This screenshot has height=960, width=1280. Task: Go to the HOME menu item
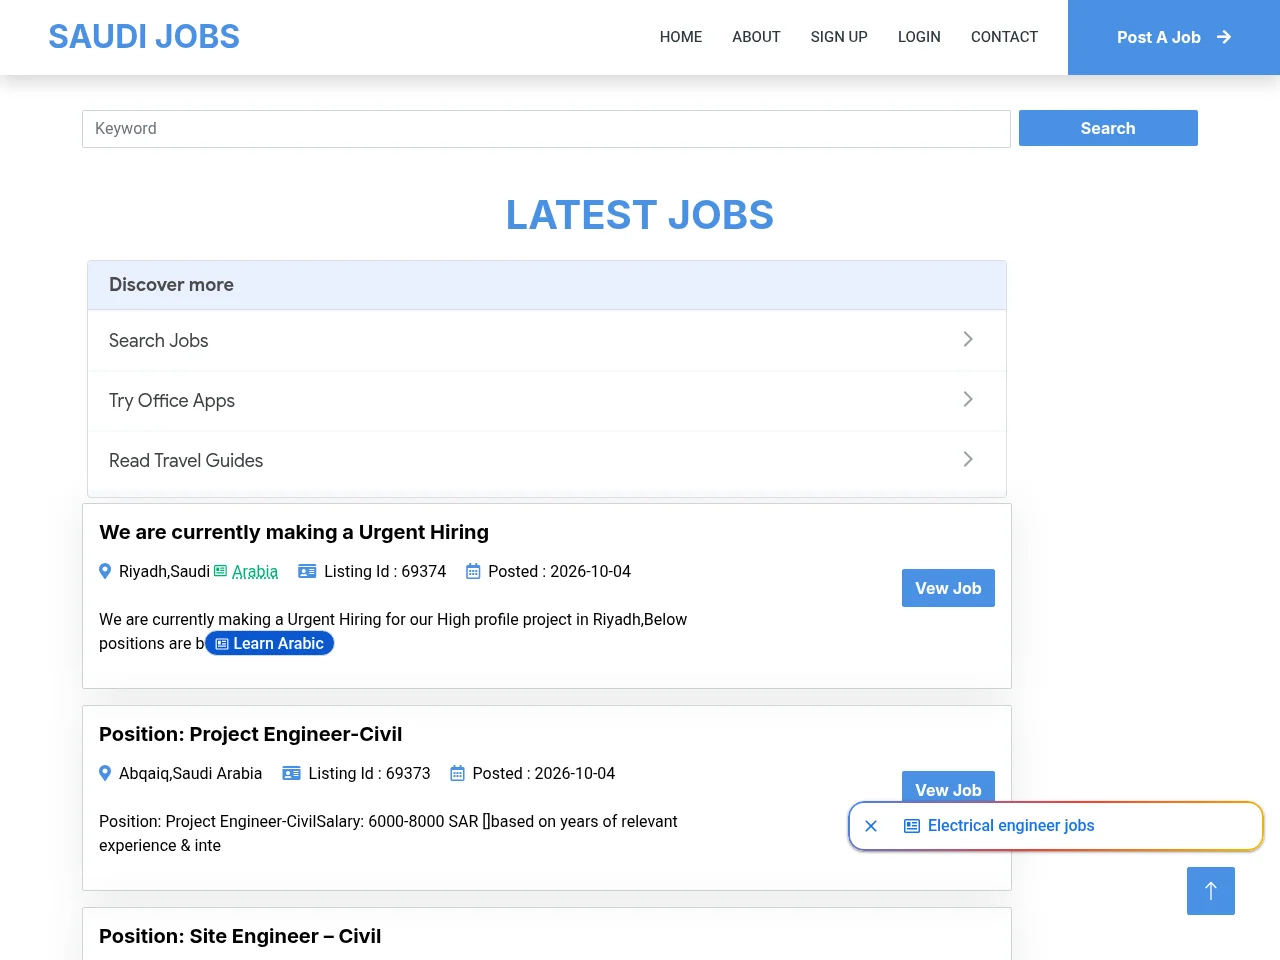(x=681, y=37)
